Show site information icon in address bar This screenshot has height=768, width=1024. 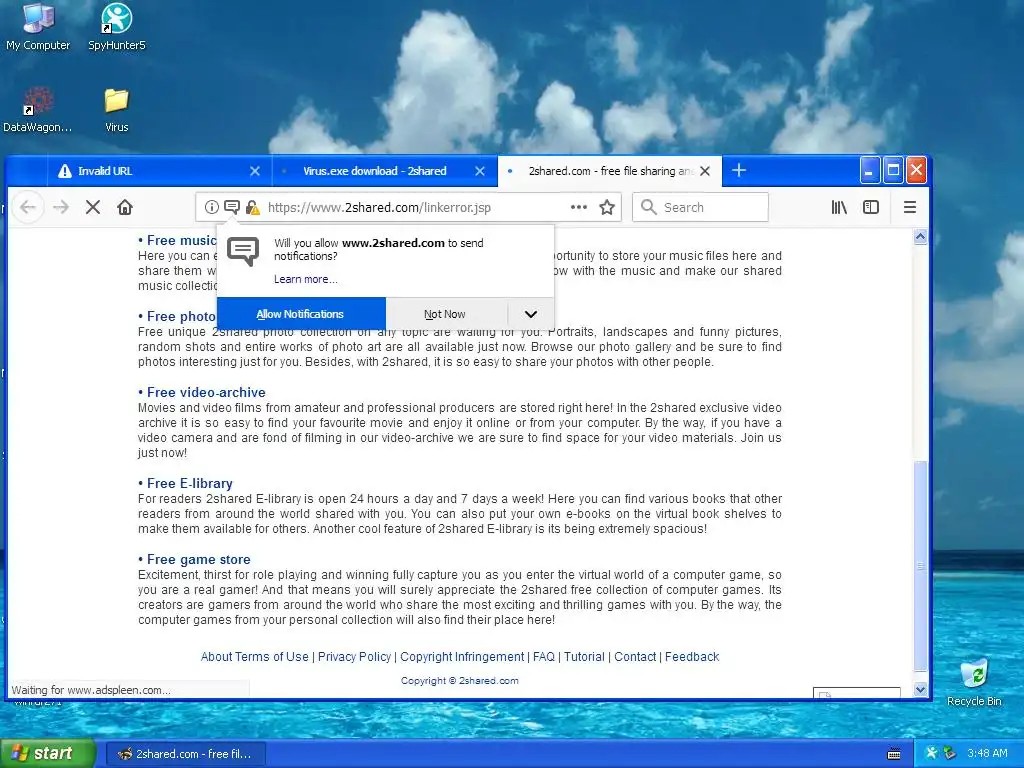pyautogui.click(x=211, y=207)
